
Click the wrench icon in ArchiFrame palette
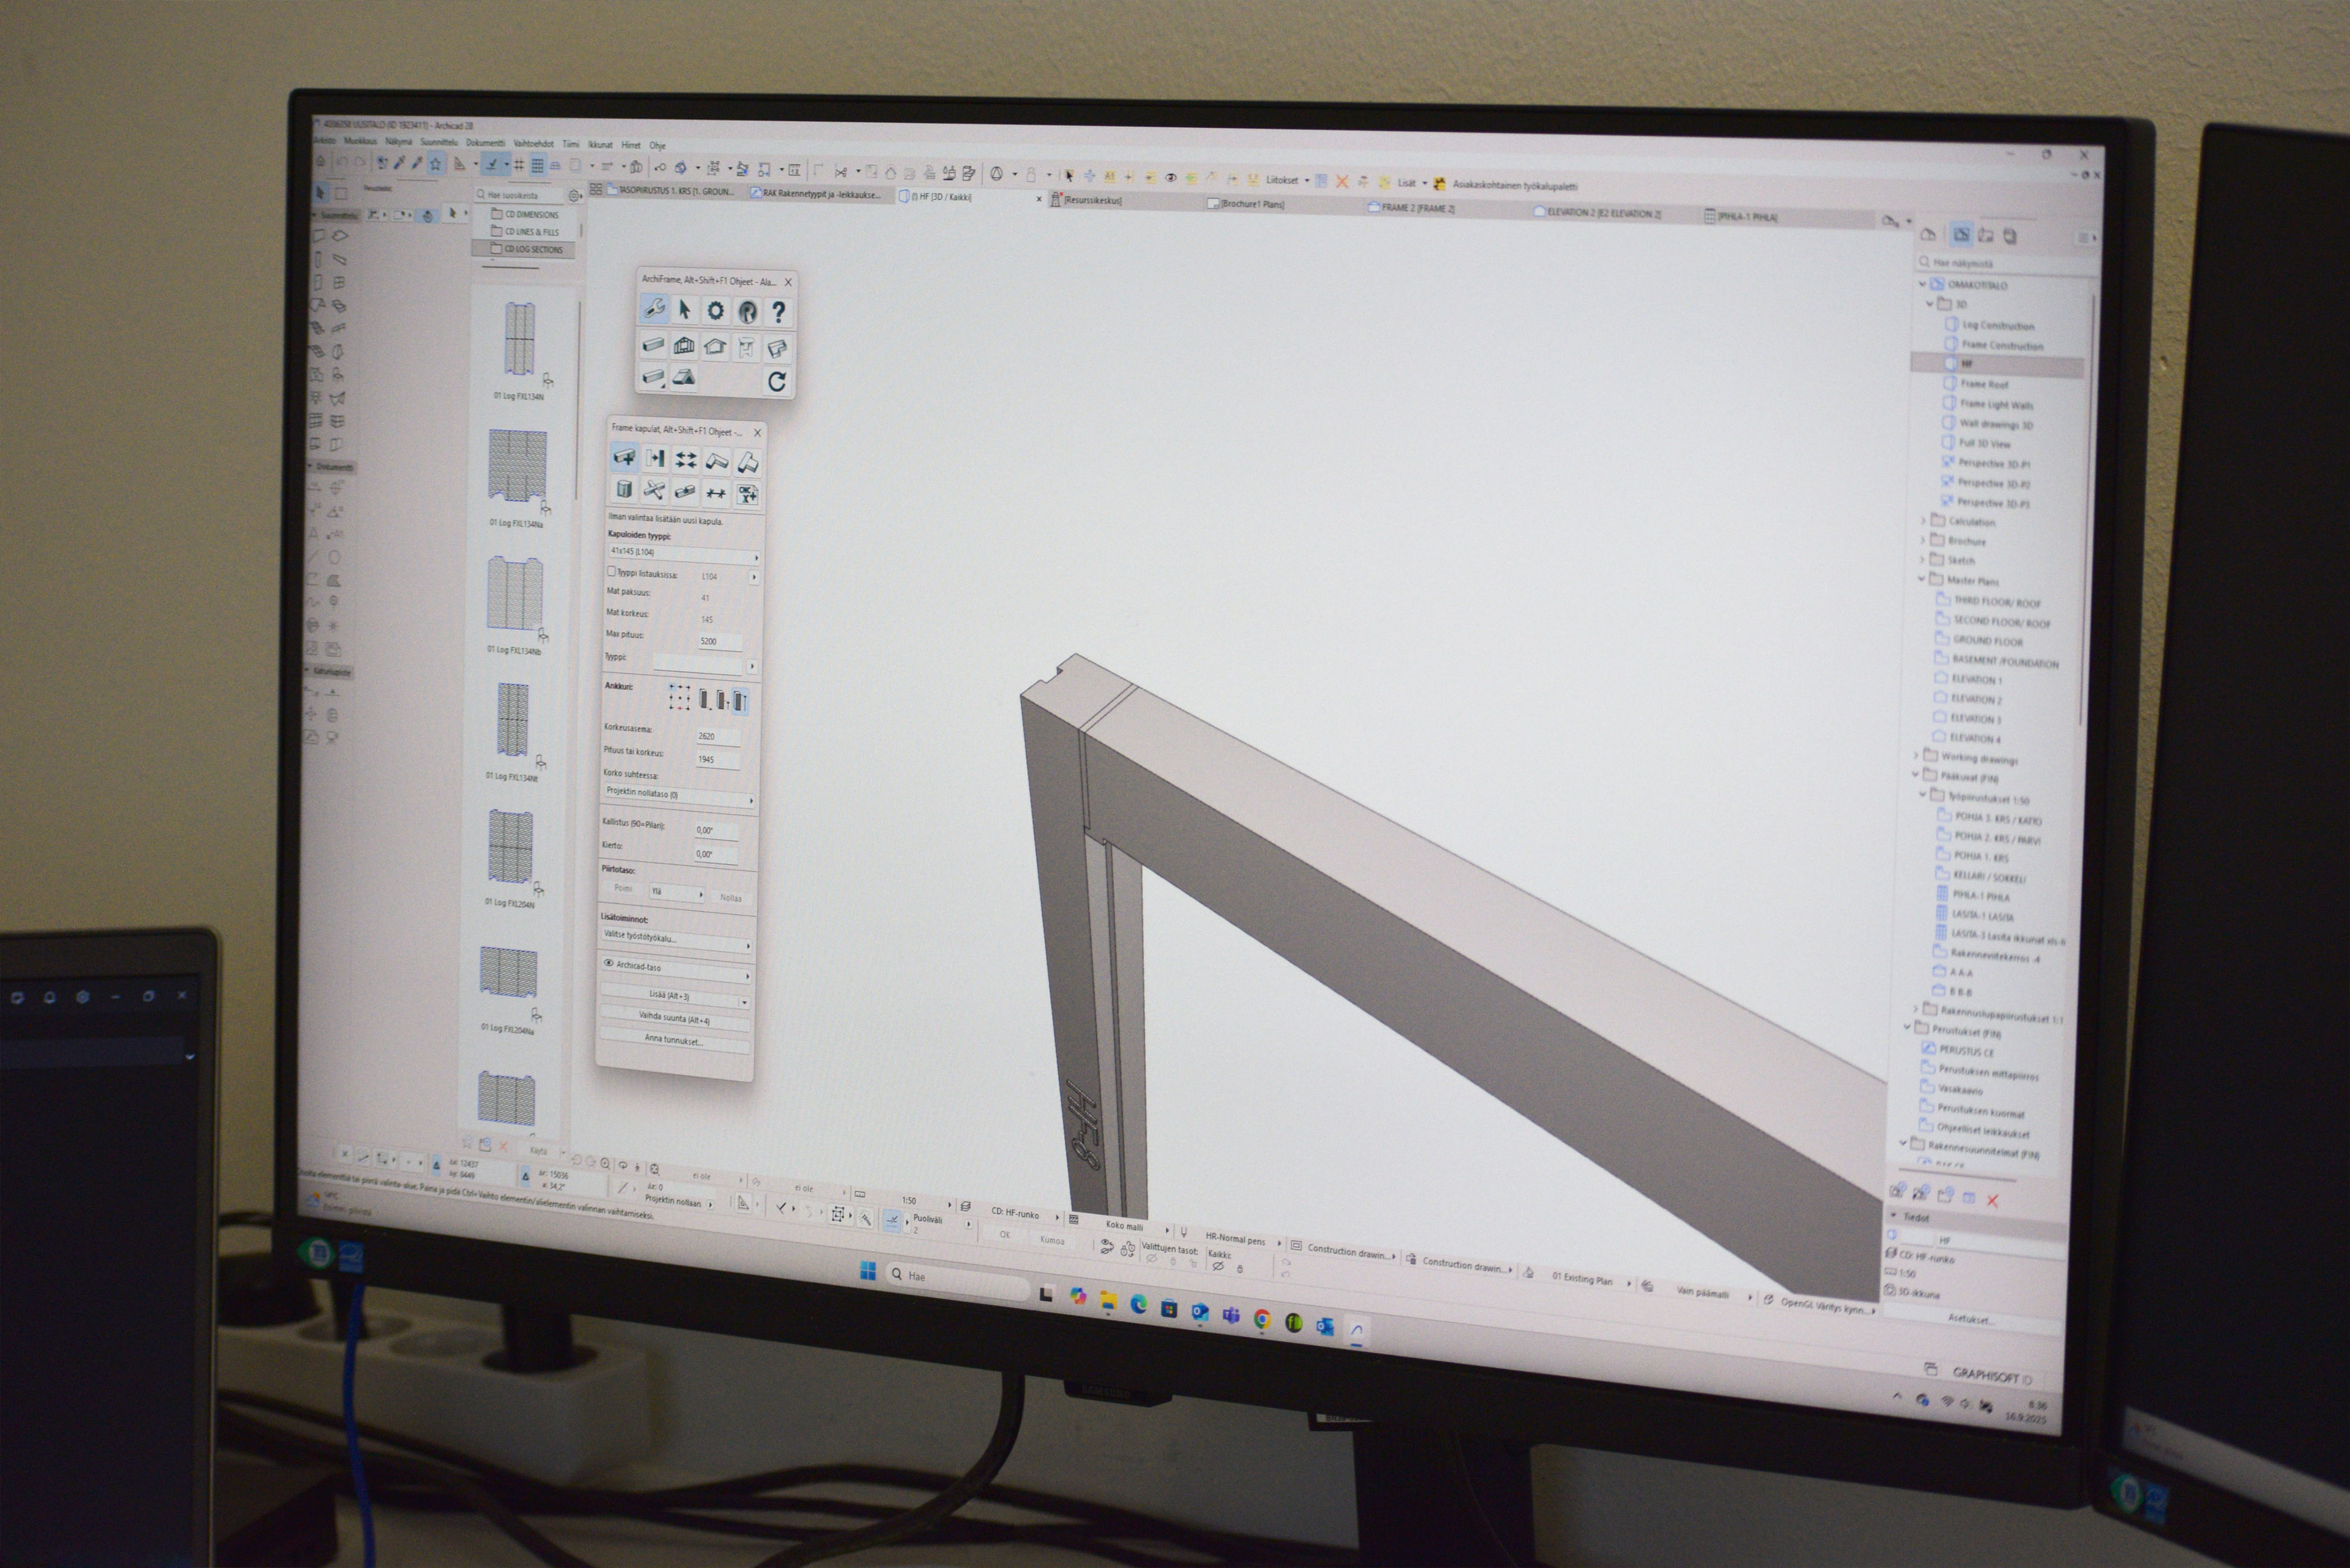[654, 309]
